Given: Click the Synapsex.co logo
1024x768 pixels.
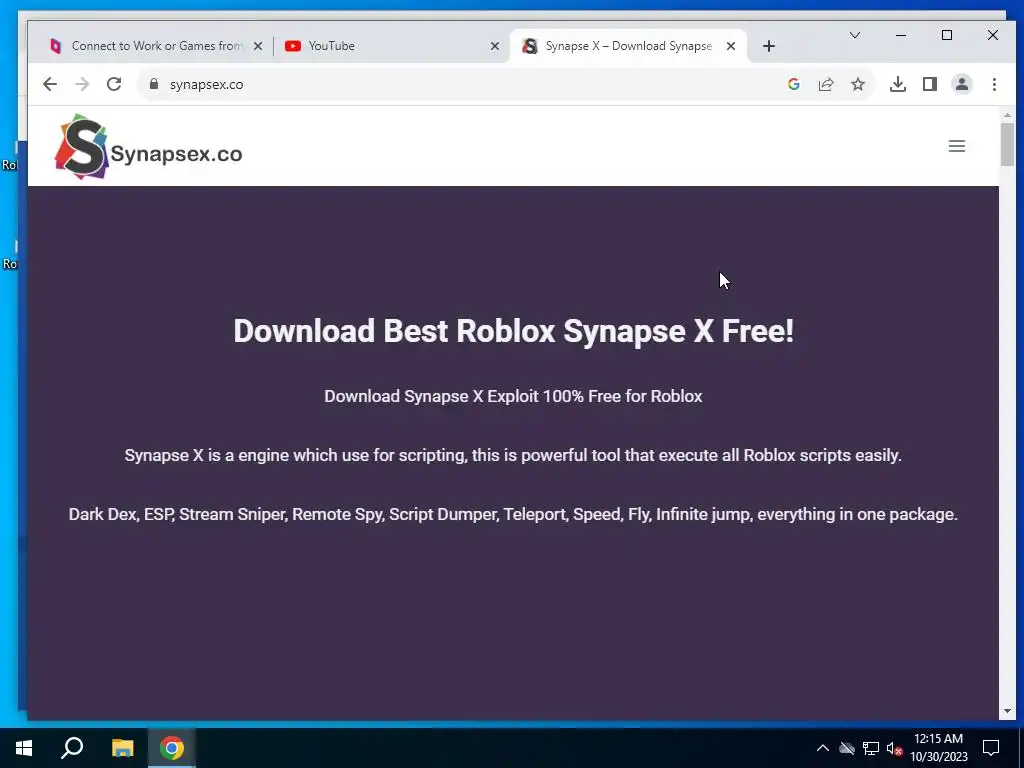Looking at the screenshot, I should tap(148, 147).
